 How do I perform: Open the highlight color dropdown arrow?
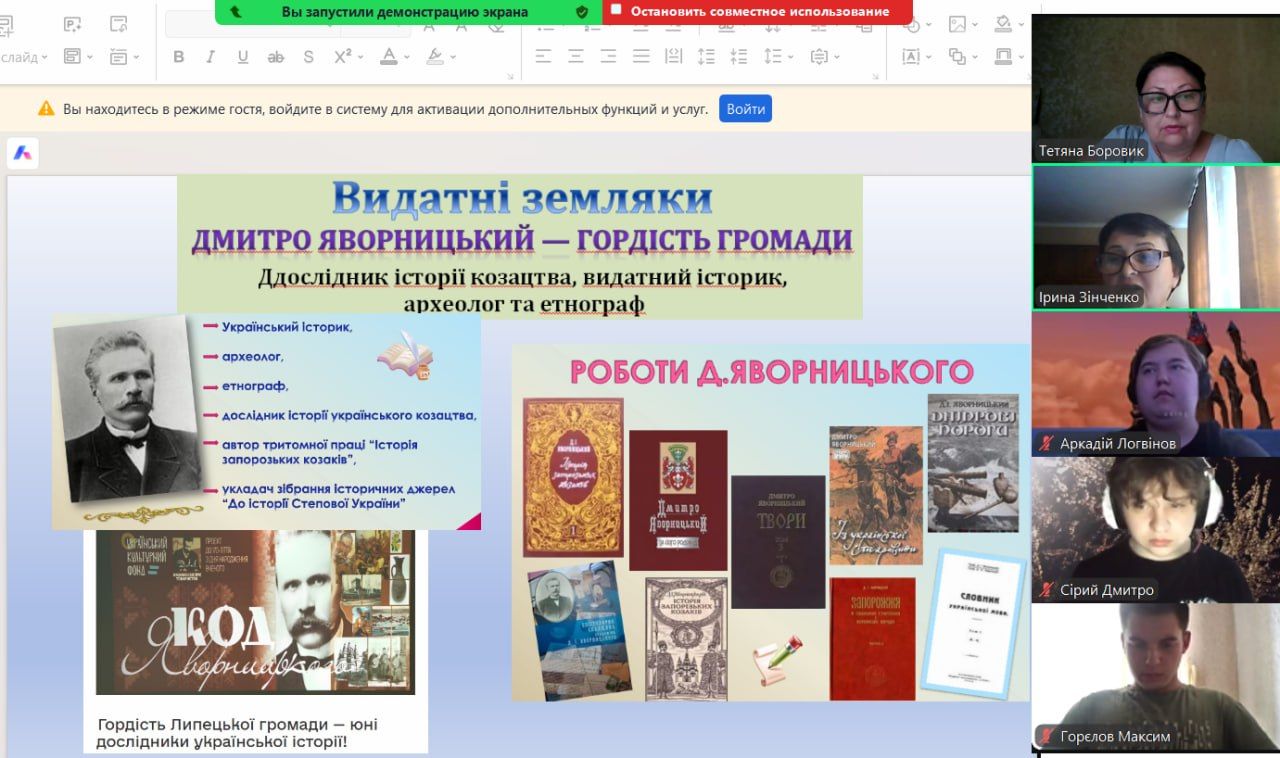click(452, 57)
